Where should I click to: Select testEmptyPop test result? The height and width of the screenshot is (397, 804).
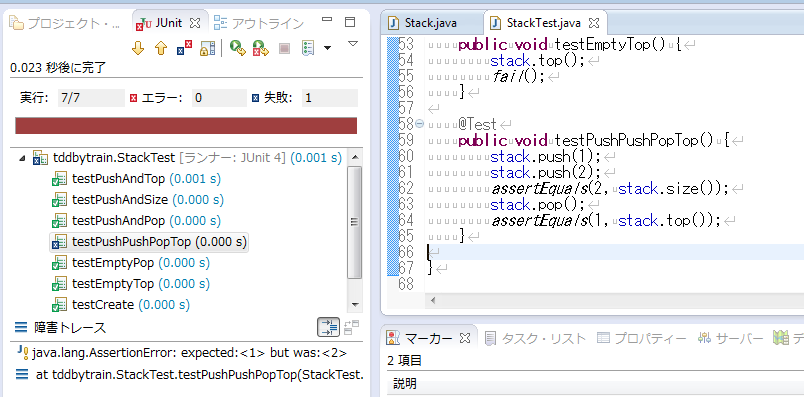point(131,263)
